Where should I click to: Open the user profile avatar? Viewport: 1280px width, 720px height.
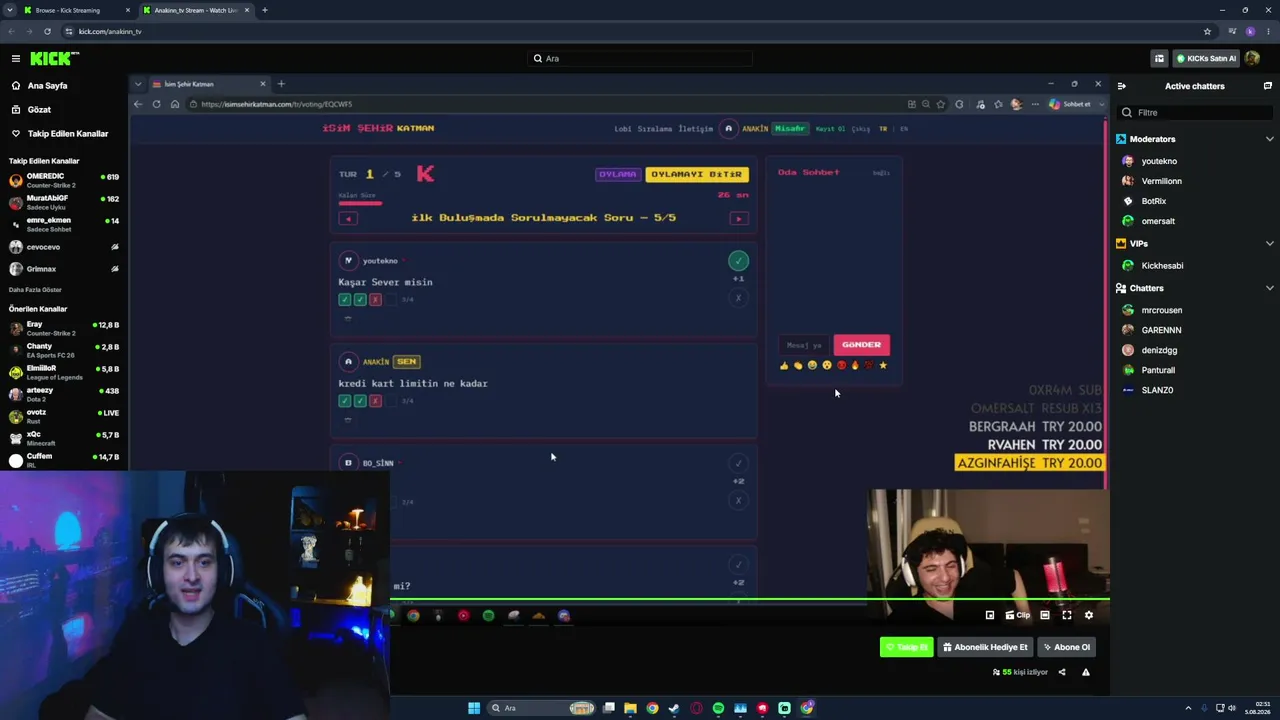tap(1253, 58)
